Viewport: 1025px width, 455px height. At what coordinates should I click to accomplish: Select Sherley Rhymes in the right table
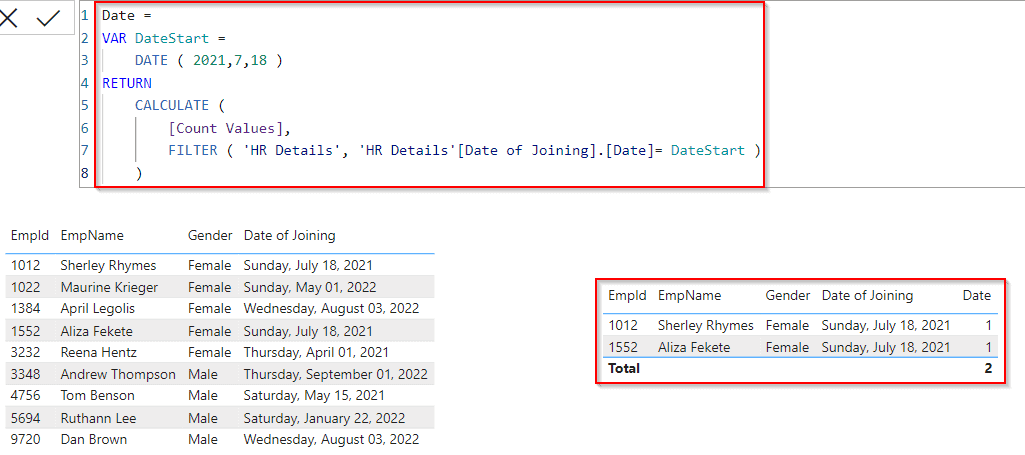[706, 325]
